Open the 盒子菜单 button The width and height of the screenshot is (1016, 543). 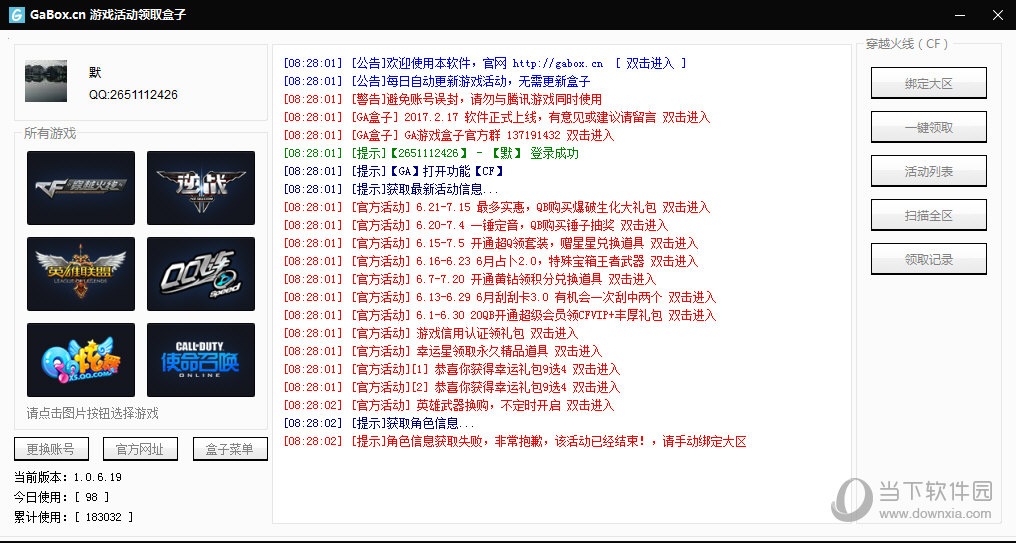[230, 449]
